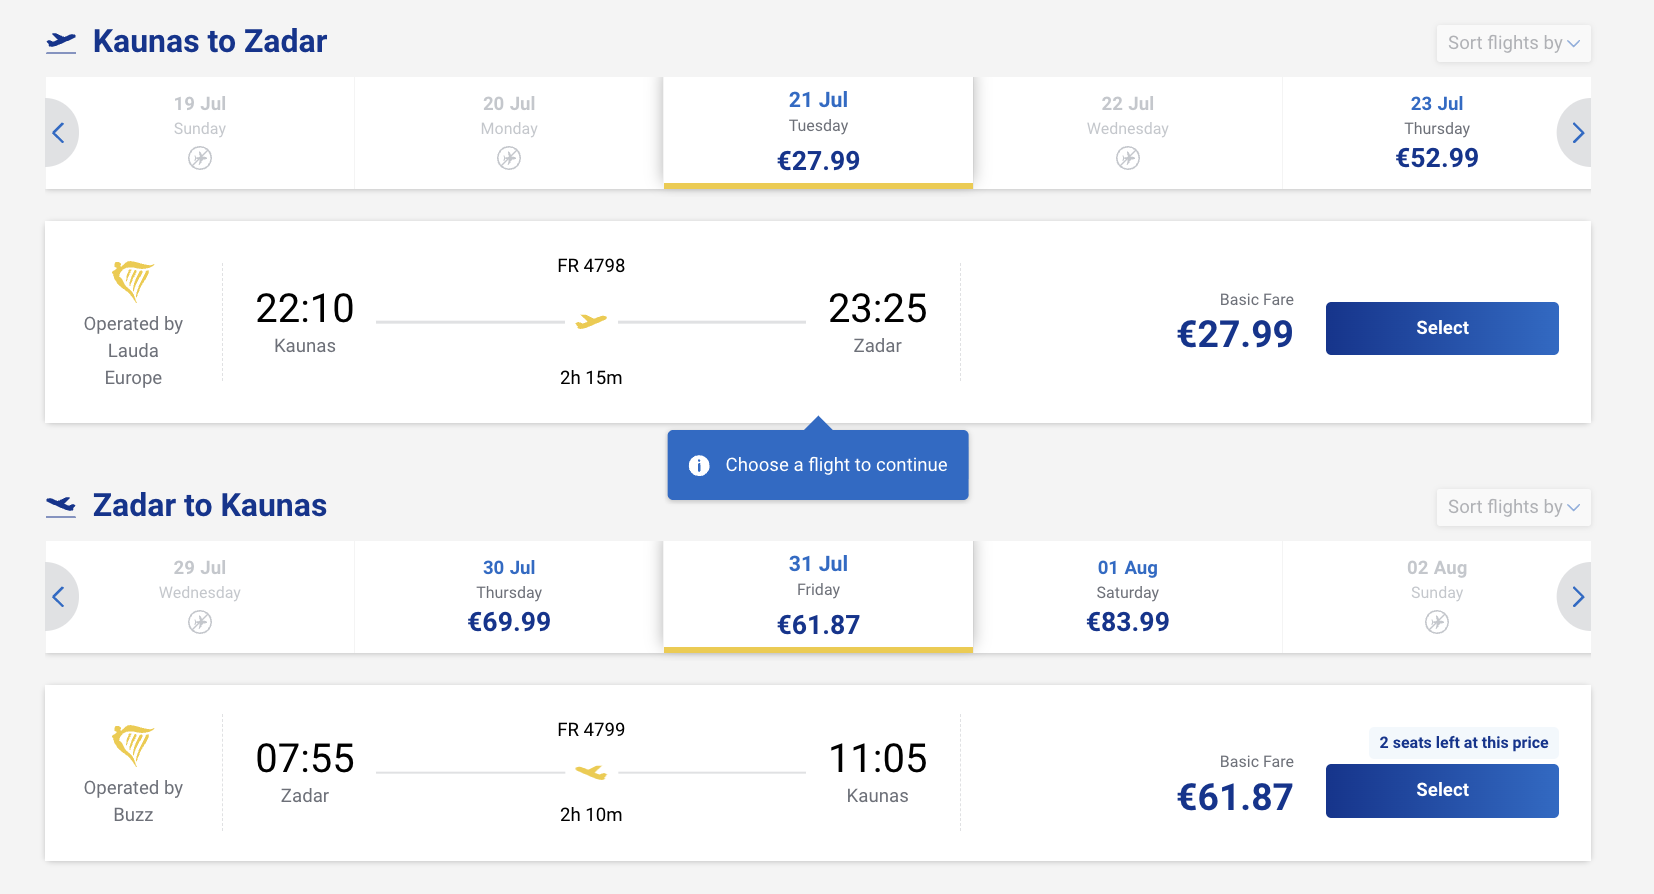1654x894 pixels.
Task: Show later outbound dates with right arrow
Action: click(x=1577, y=133)
